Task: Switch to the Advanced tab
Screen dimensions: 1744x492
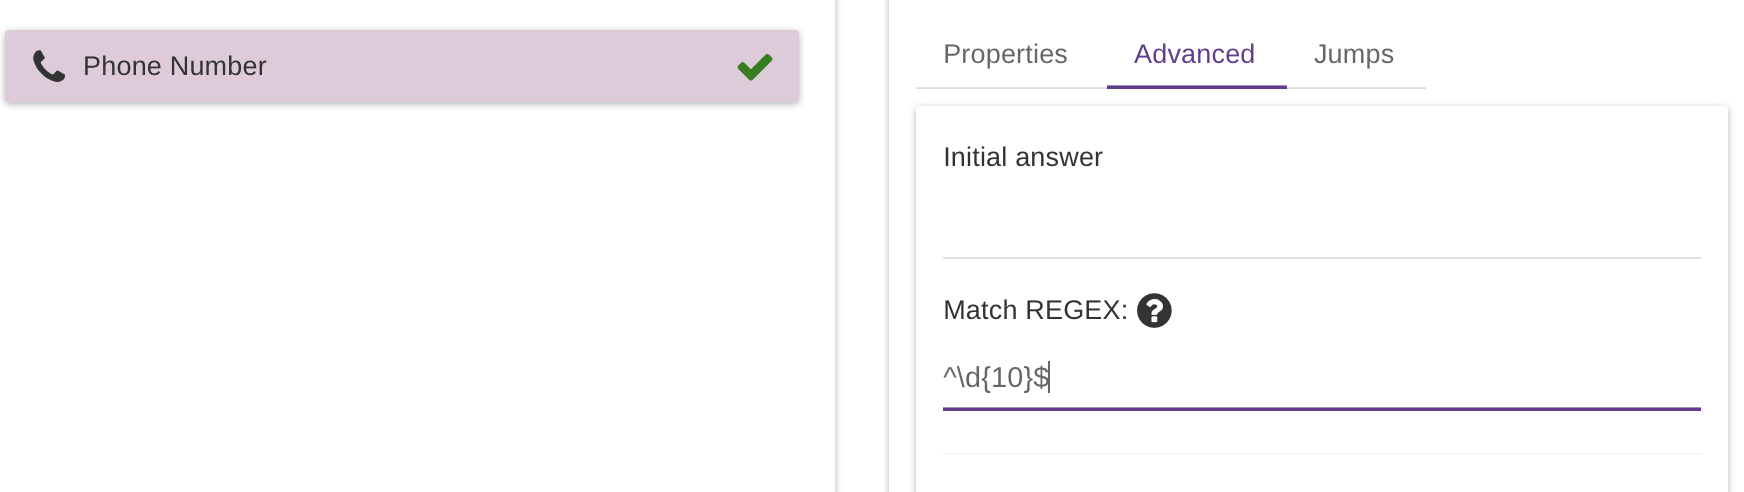Action: (1194, 54)
